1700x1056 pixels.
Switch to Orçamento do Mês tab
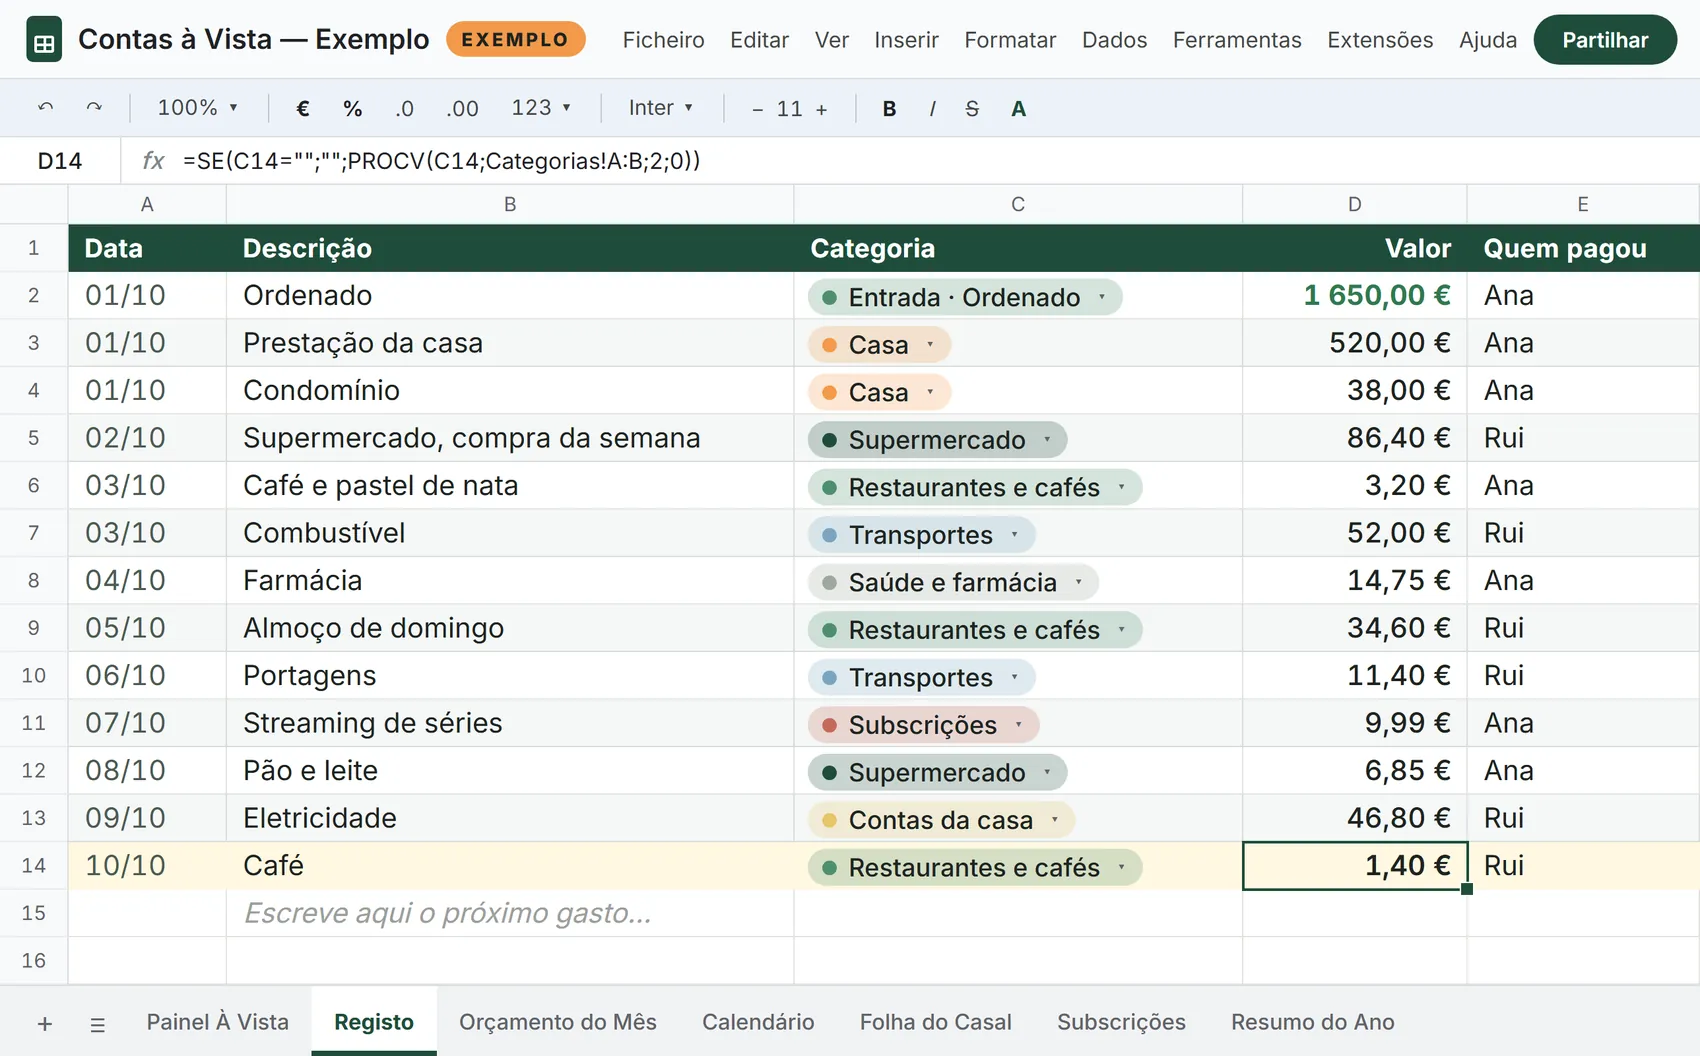558,1022
